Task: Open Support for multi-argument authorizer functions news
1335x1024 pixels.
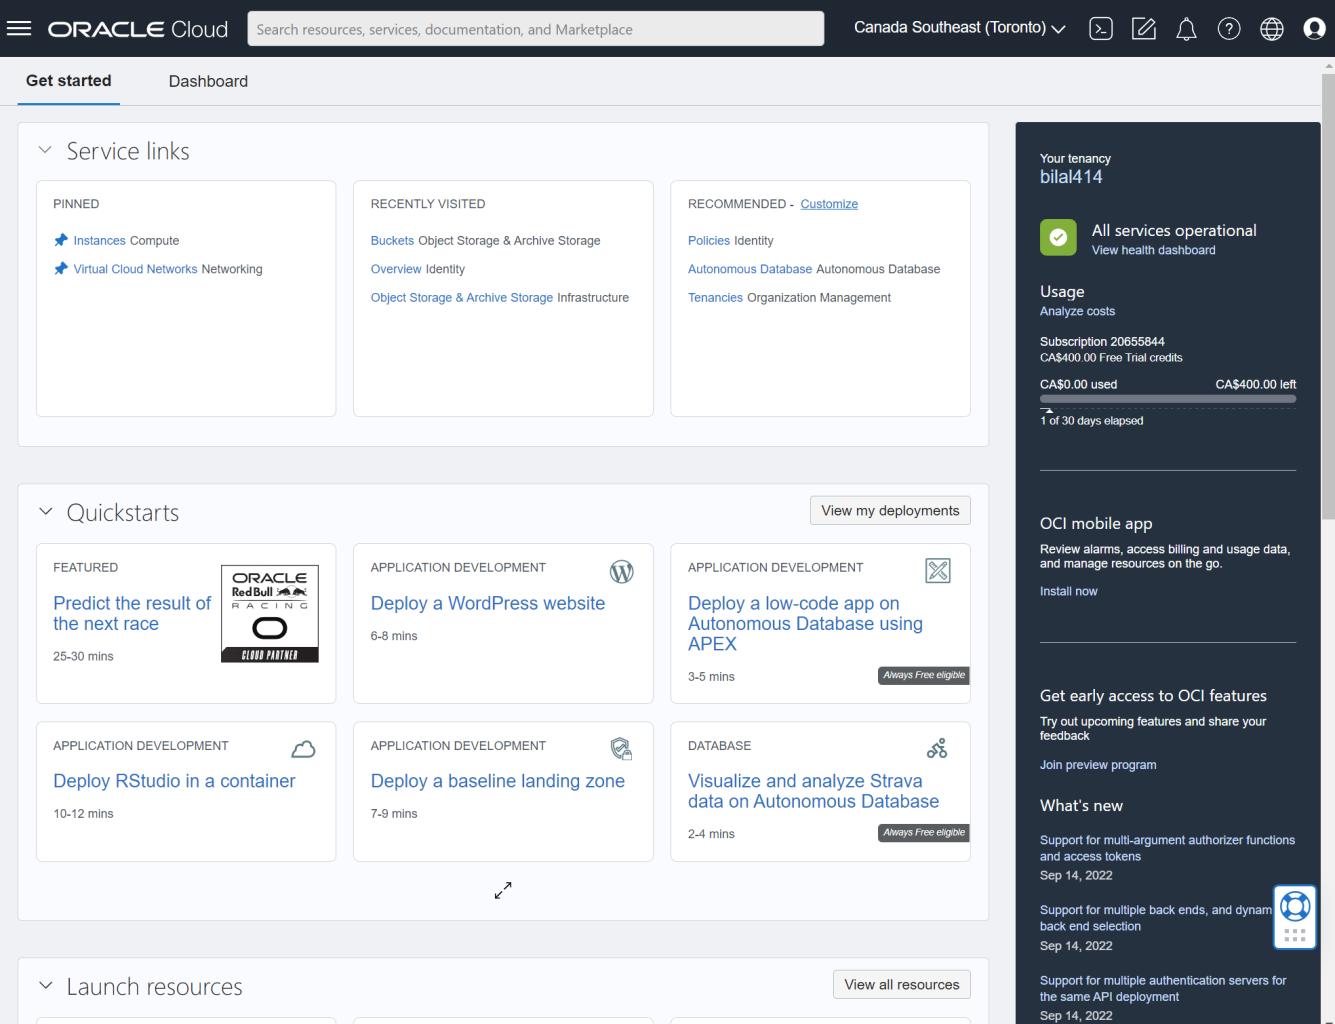Action: (1167, 848)
